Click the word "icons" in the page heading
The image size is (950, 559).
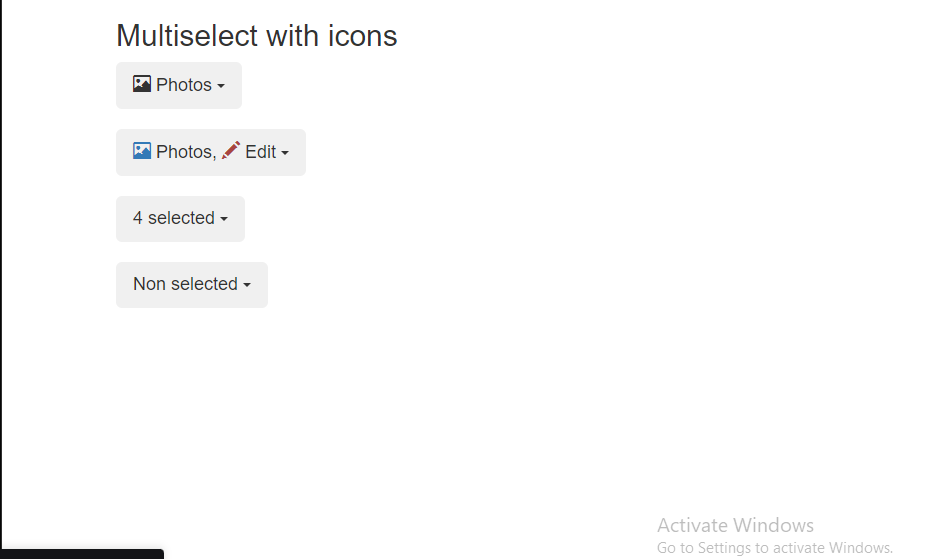pos(363,36)
